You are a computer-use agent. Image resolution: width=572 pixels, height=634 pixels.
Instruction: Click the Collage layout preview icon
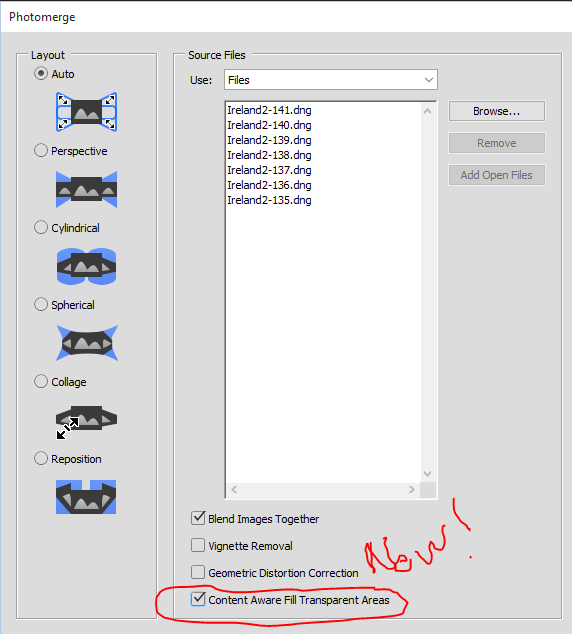pos(87,421)
